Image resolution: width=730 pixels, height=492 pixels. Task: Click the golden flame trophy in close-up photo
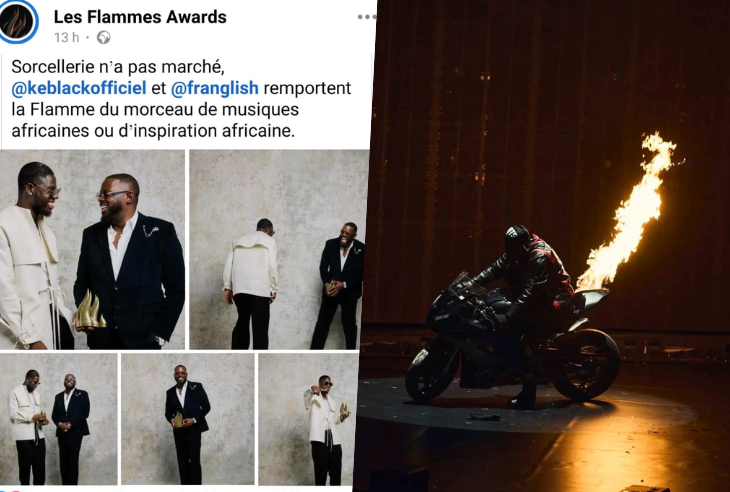point(91,310)
